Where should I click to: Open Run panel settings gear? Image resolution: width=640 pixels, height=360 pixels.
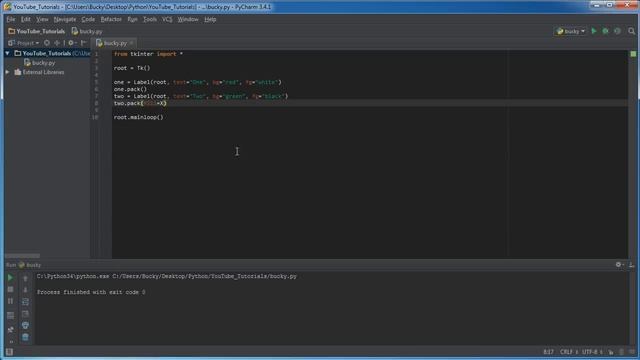pyautogui.click(x=619, y=265)
